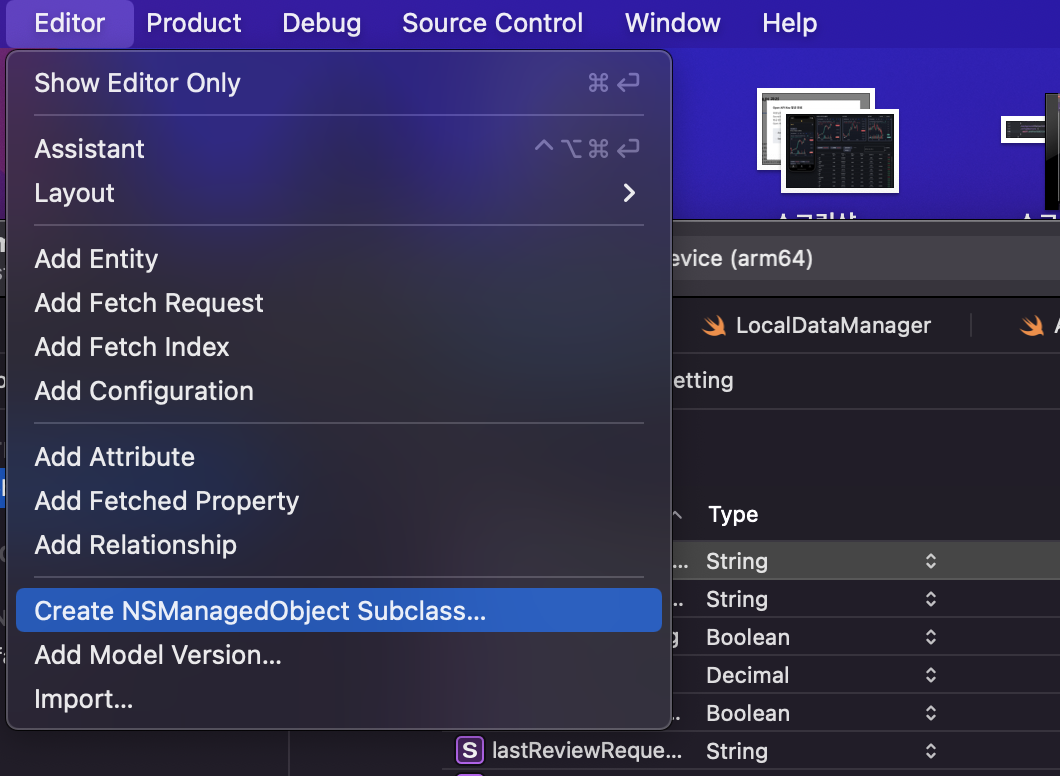
Task: Click the S icon of lastReviewReque… attribute
Action: pos(470,750)
